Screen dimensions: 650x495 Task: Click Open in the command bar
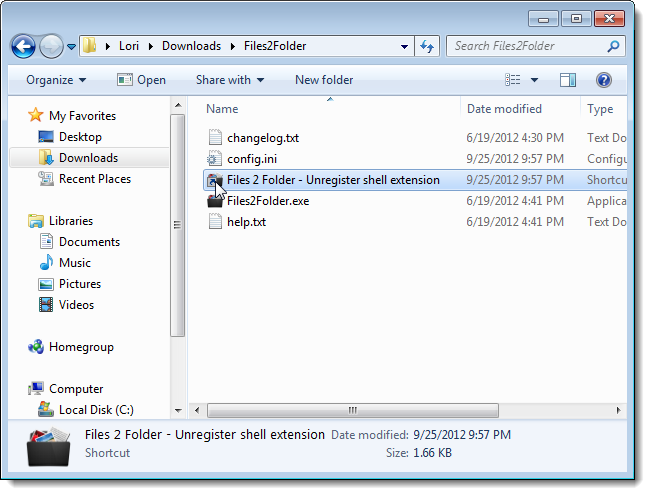[x=141, y=80]
